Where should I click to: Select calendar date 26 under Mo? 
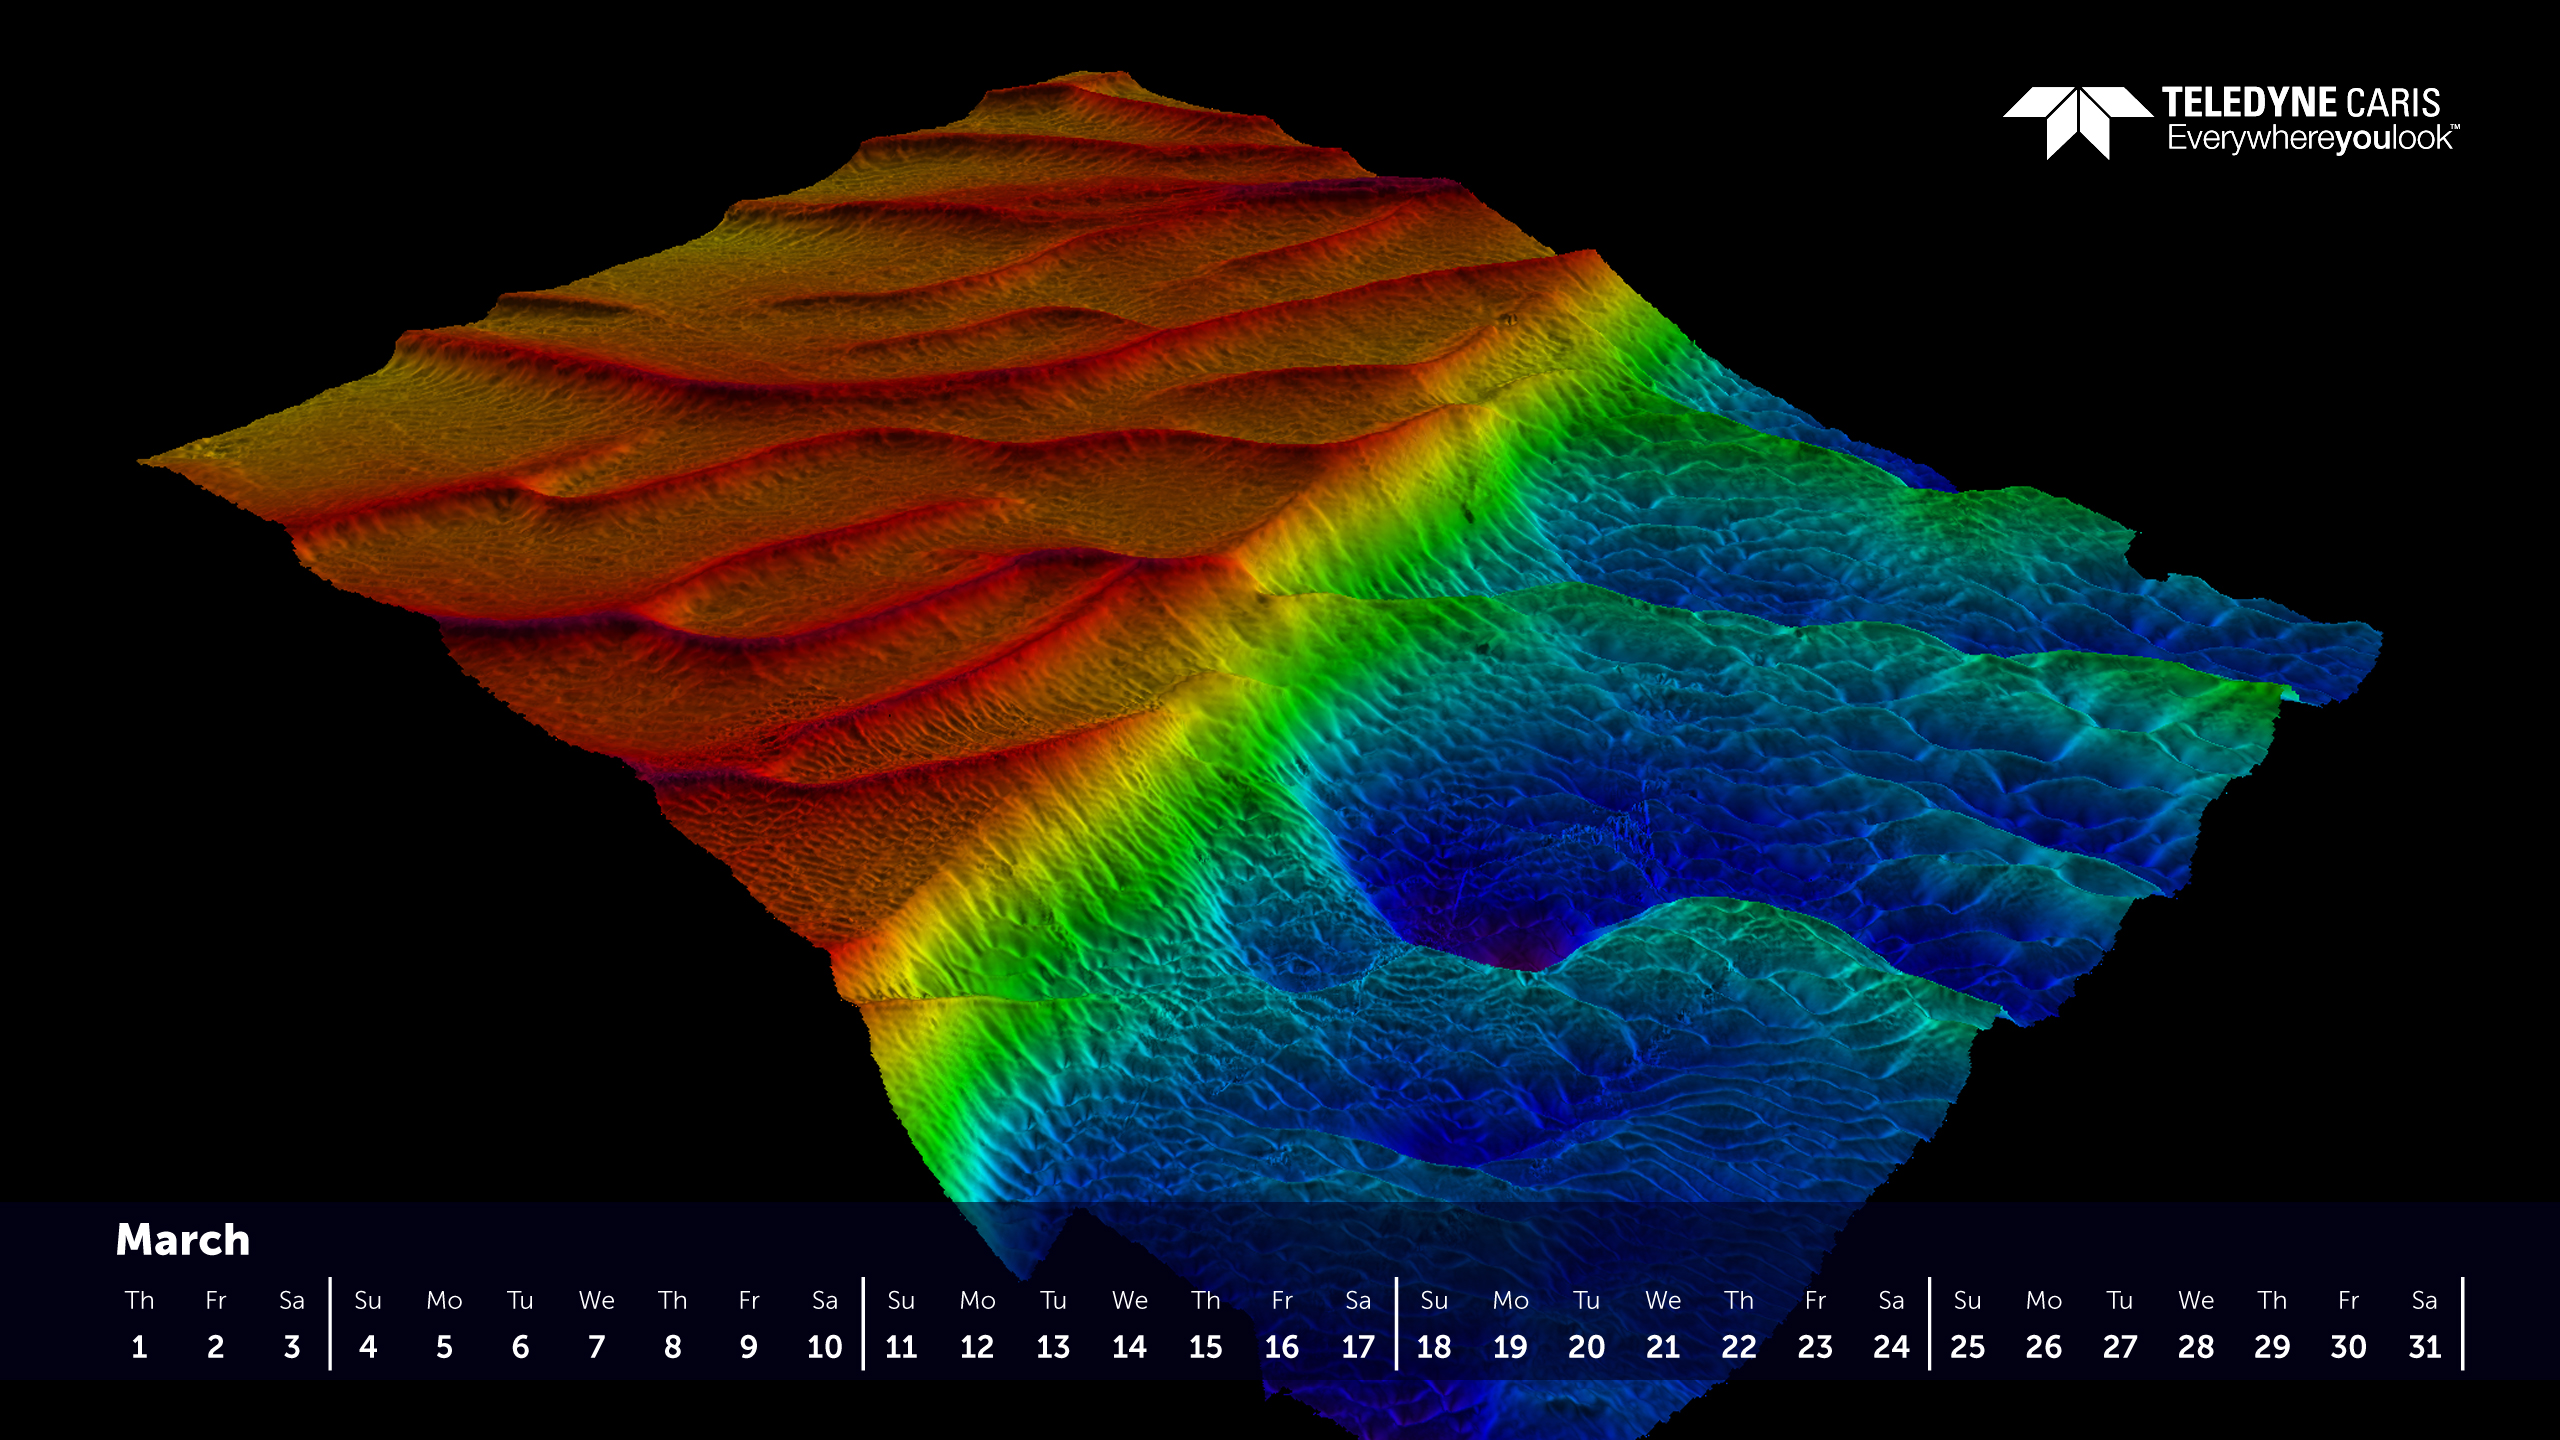2043,1347
